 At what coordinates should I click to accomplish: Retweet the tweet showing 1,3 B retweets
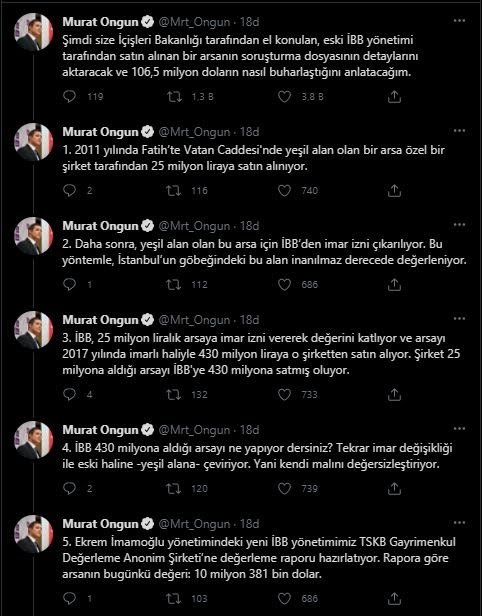click(x=174, y=97)
